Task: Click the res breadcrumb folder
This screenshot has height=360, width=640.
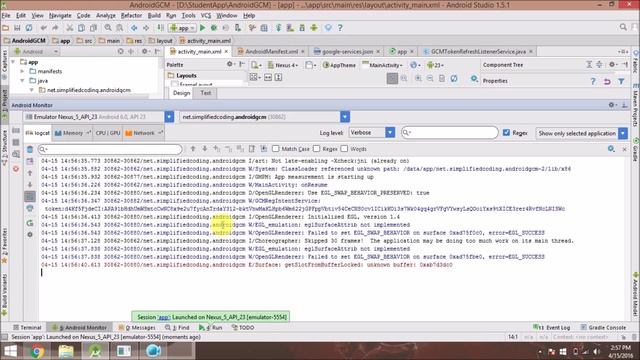Action: [x=135, y=41]
